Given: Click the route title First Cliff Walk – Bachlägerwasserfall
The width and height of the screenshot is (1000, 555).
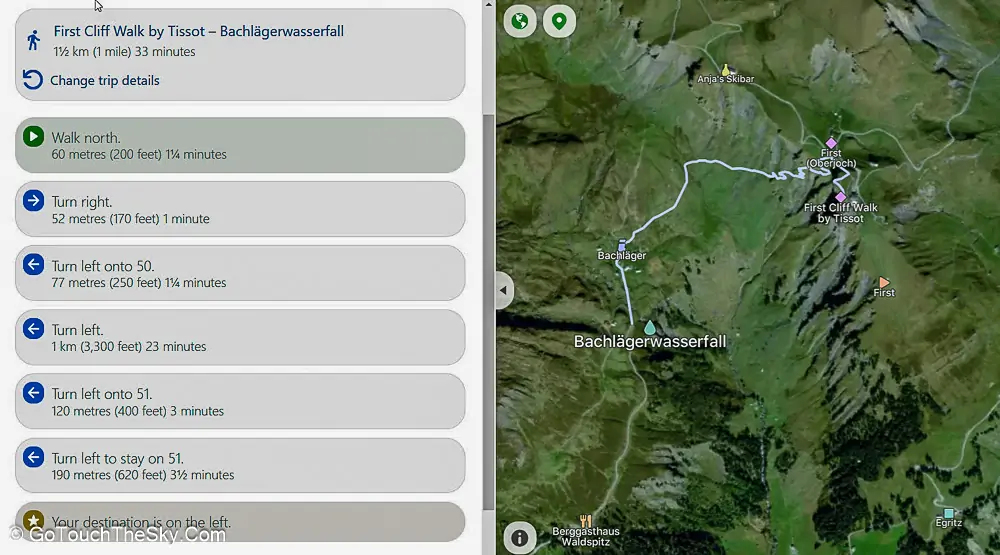Looking at the screenshot, I should [x=198, y=31].
